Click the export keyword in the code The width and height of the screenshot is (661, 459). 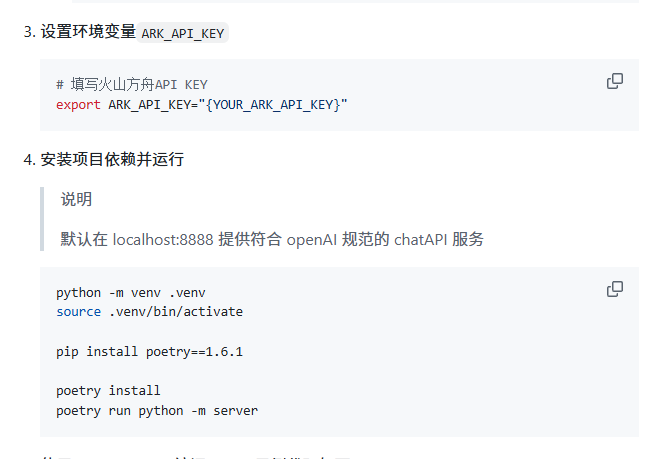click(78, 104)
